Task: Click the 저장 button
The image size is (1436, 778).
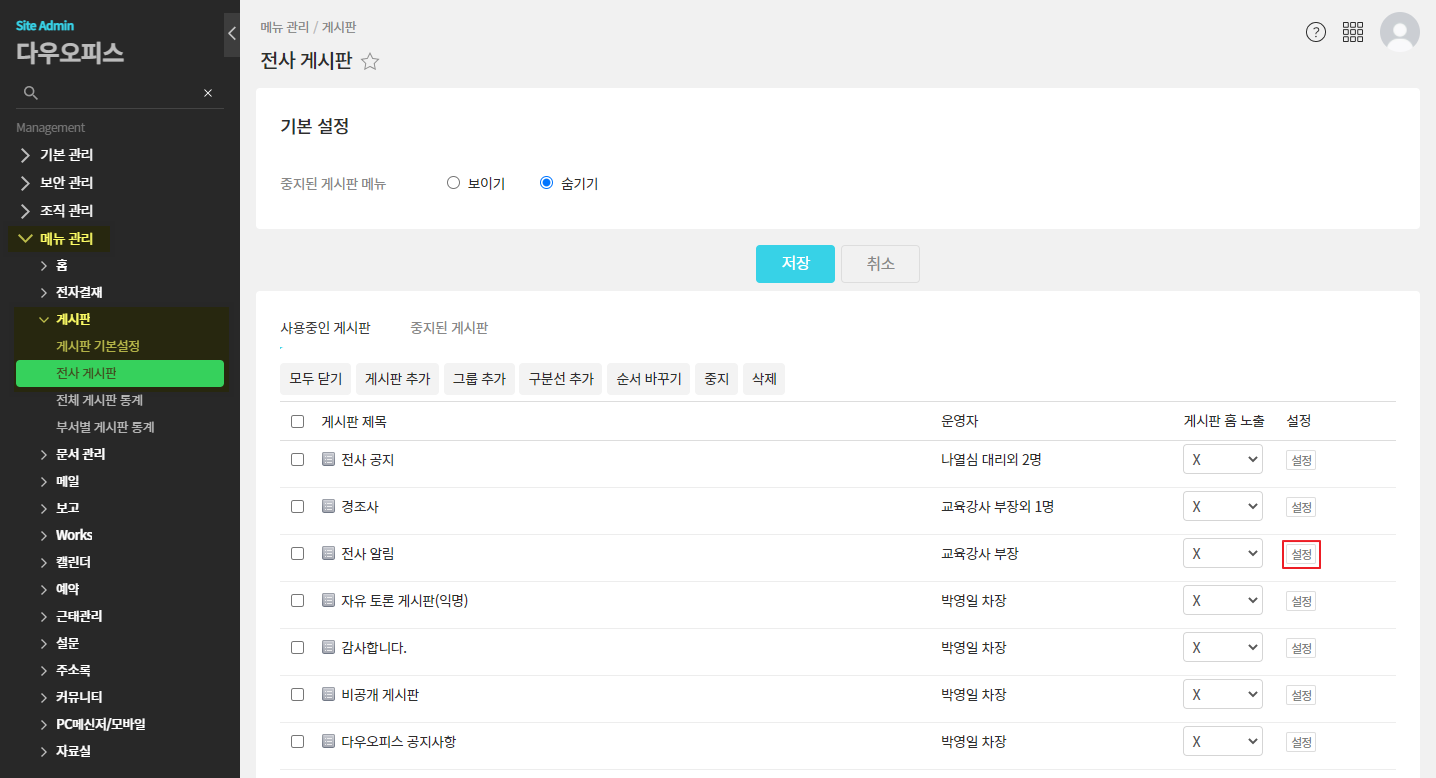Action: tap(795, 264)
